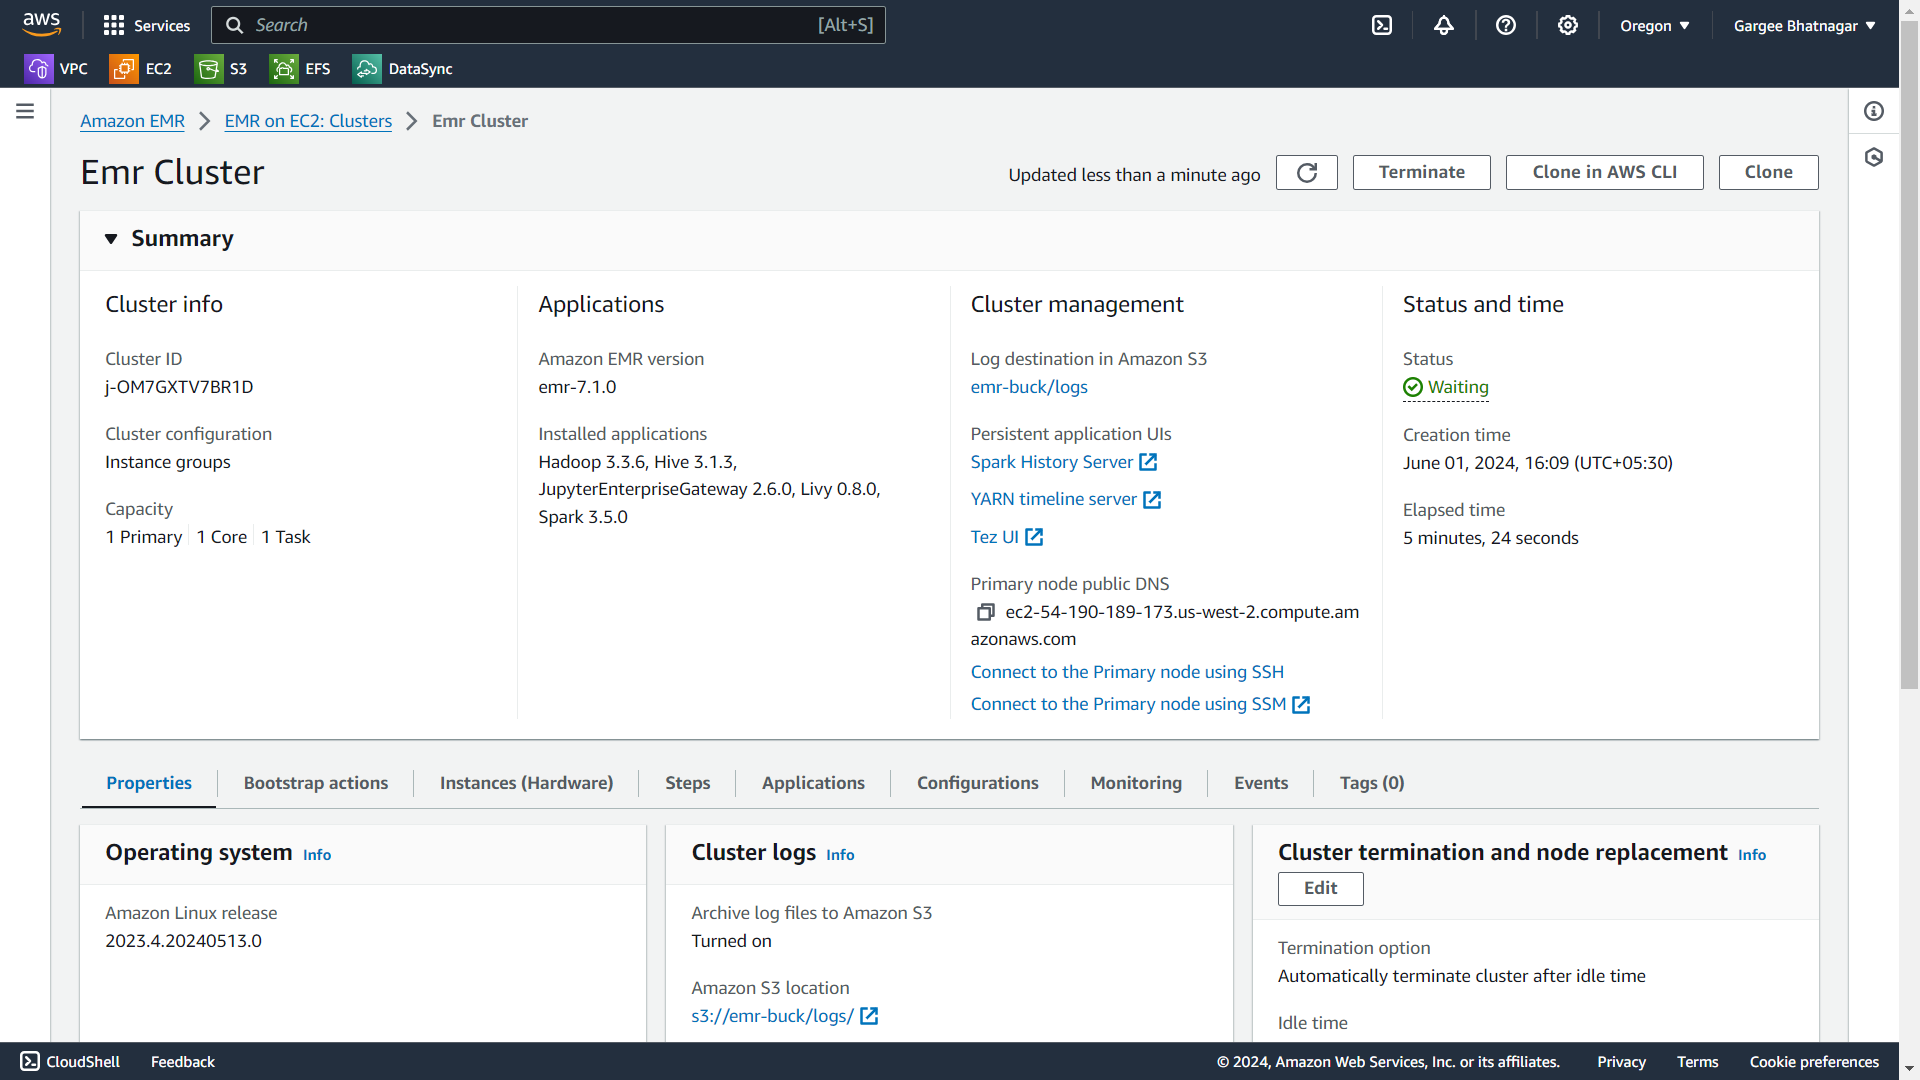Viewport: 1920px width, 1080px height.
Task: Open the info panel icon on right
Action: [x=1874, y=111]
